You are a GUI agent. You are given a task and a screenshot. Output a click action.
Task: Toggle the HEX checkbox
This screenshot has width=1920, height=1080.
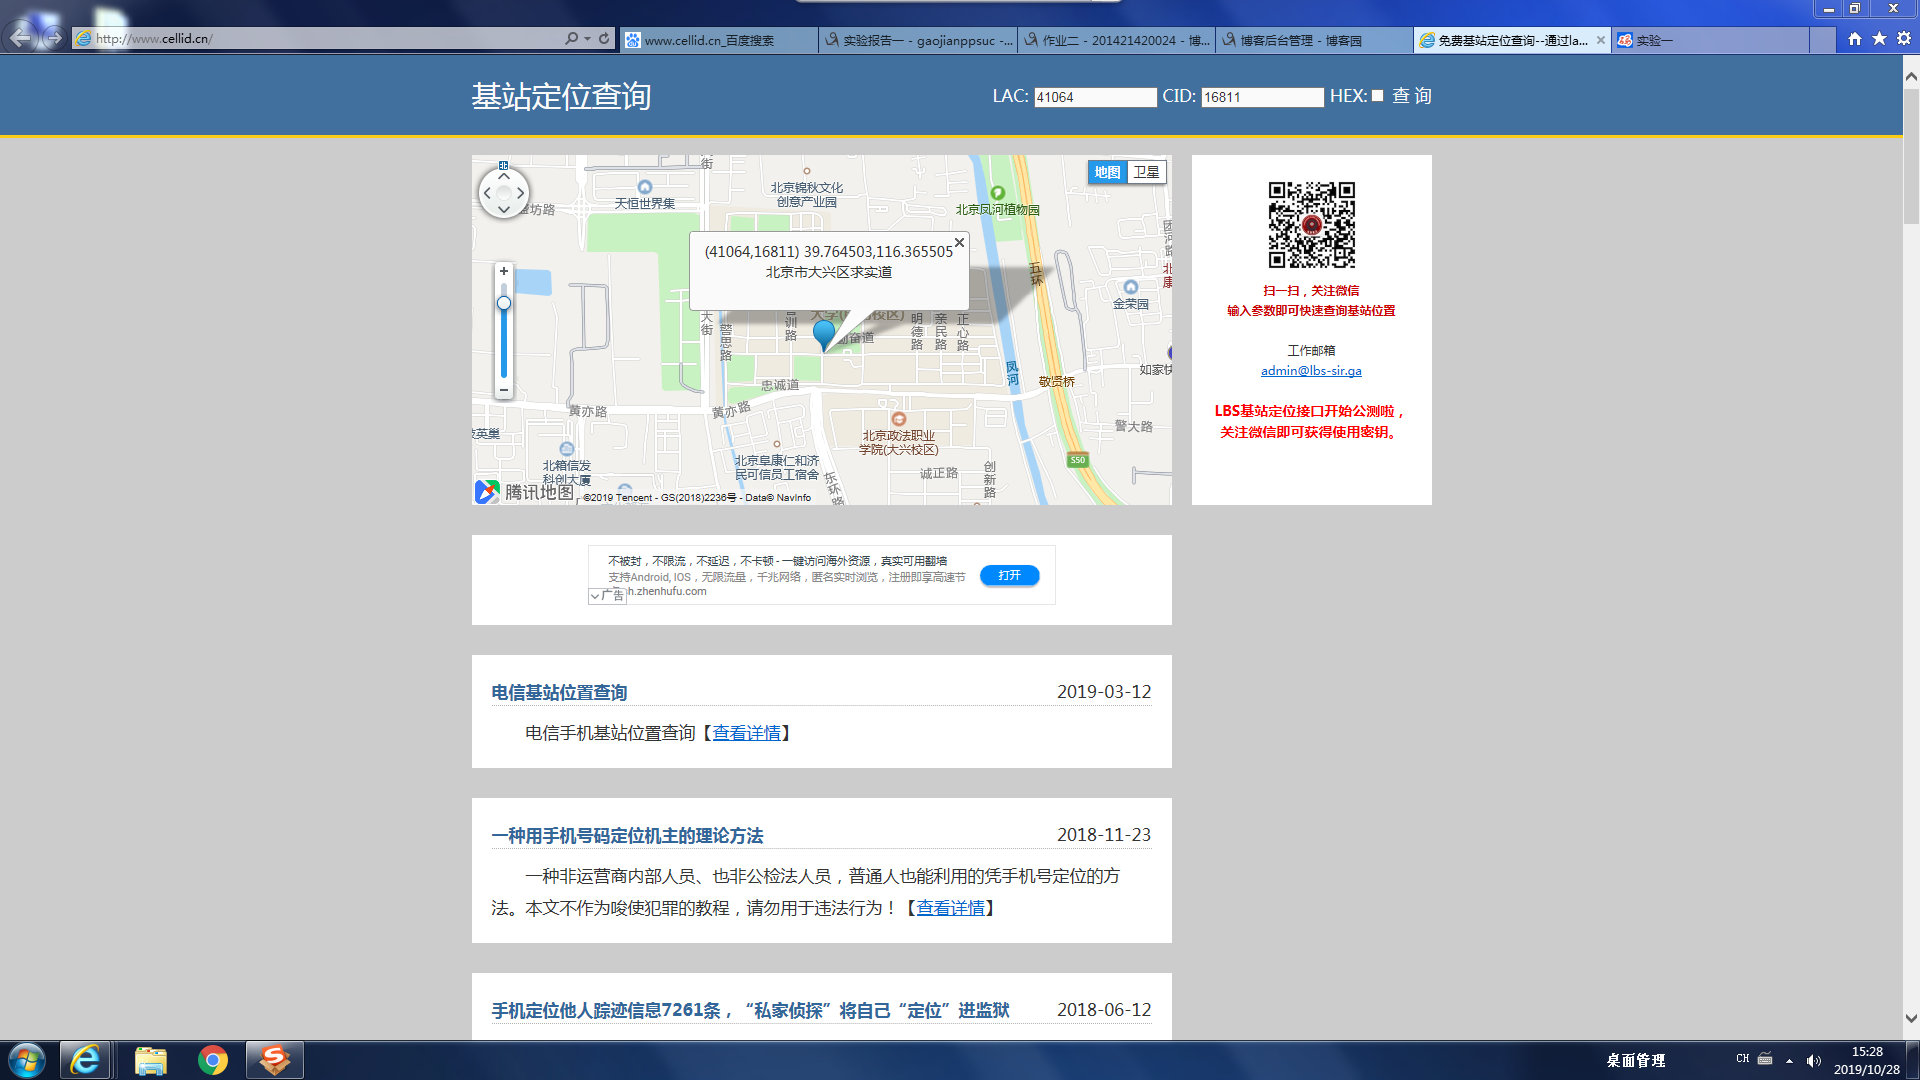pos(1377,96)
